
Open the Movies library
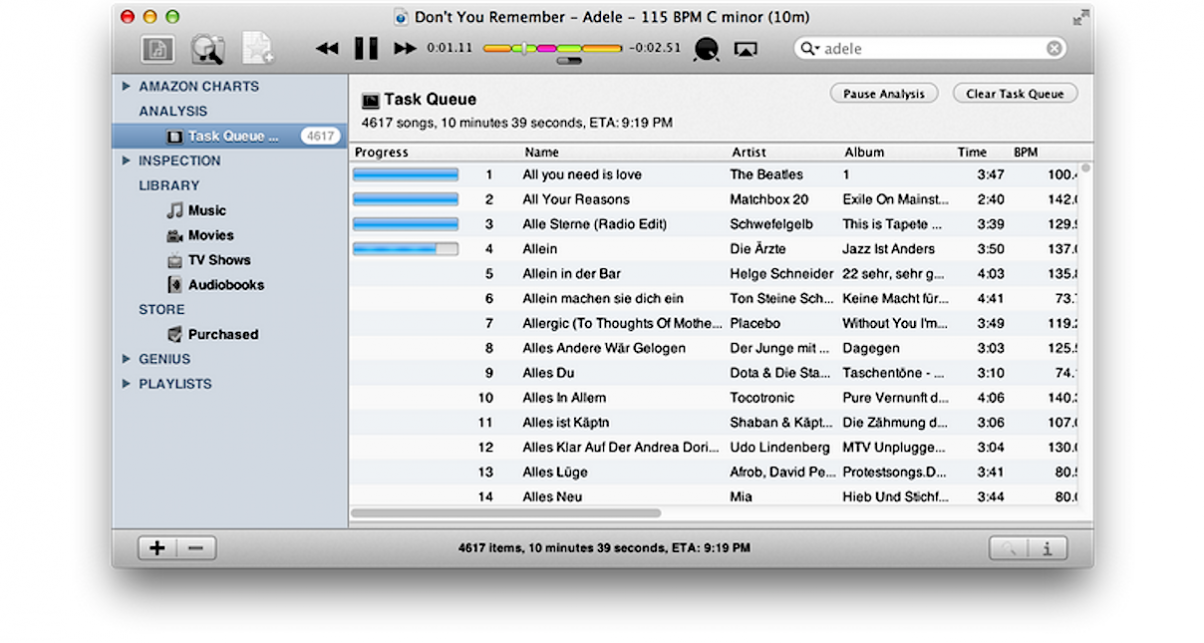click(210, 236)
